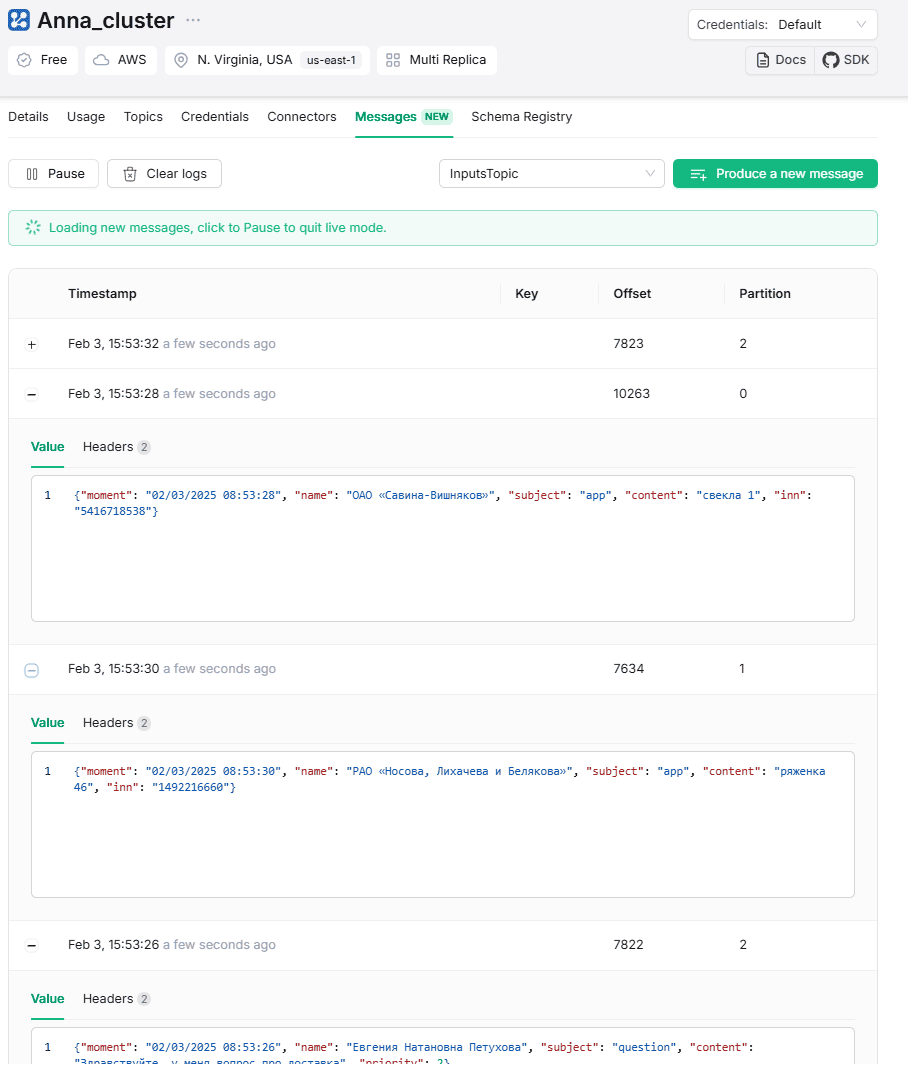Open Headers tab for offset 10263 message
Screen dimensions: 908x1080
coord(116,447)
